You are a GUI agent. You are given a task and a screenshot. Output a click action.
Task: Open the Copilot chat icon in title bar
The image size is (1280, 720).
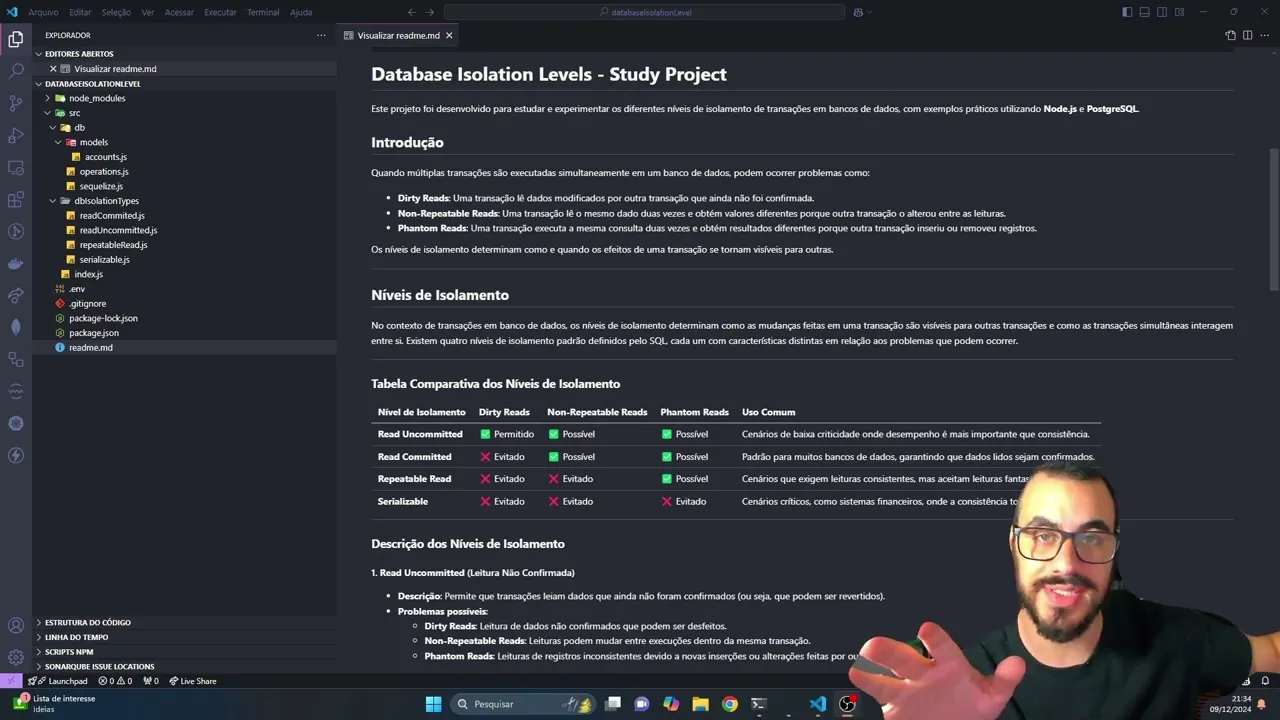click(x=858, y=12)
